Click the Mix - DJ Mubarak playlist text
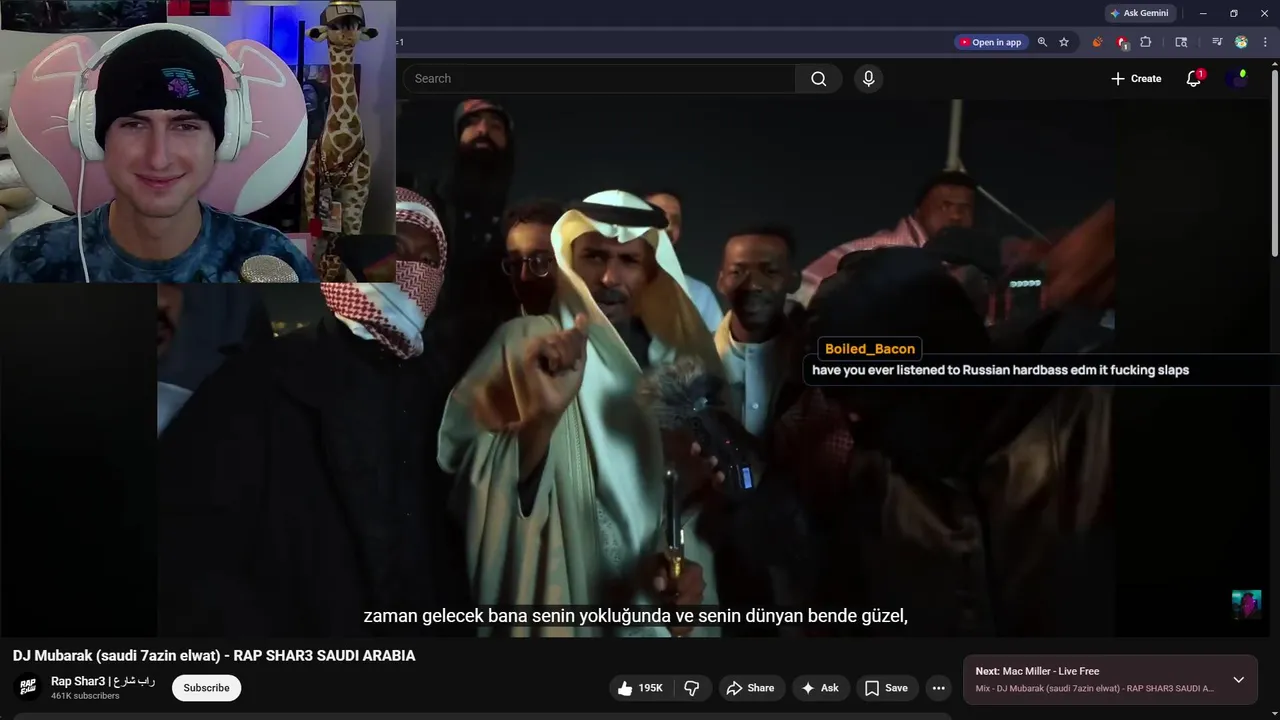Viewport: 1280px width, 720px height. 1094,689
